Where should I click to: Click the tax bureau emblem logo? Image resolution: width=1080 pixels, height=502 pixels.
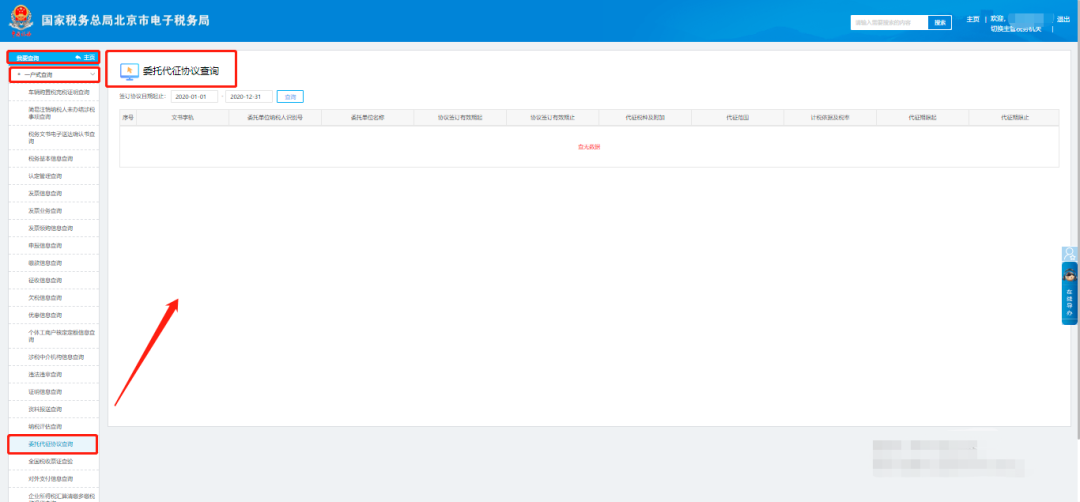pyautogui.click(x=21, y=20)
